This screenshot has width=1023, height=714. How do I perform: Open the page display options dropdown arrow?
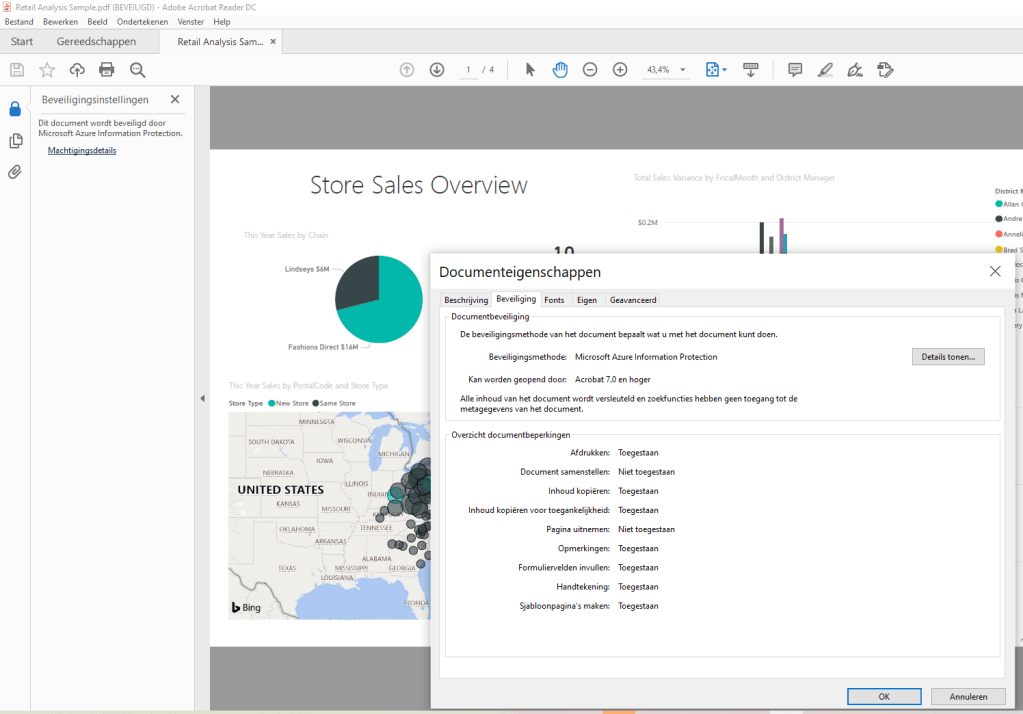point(723,69)
